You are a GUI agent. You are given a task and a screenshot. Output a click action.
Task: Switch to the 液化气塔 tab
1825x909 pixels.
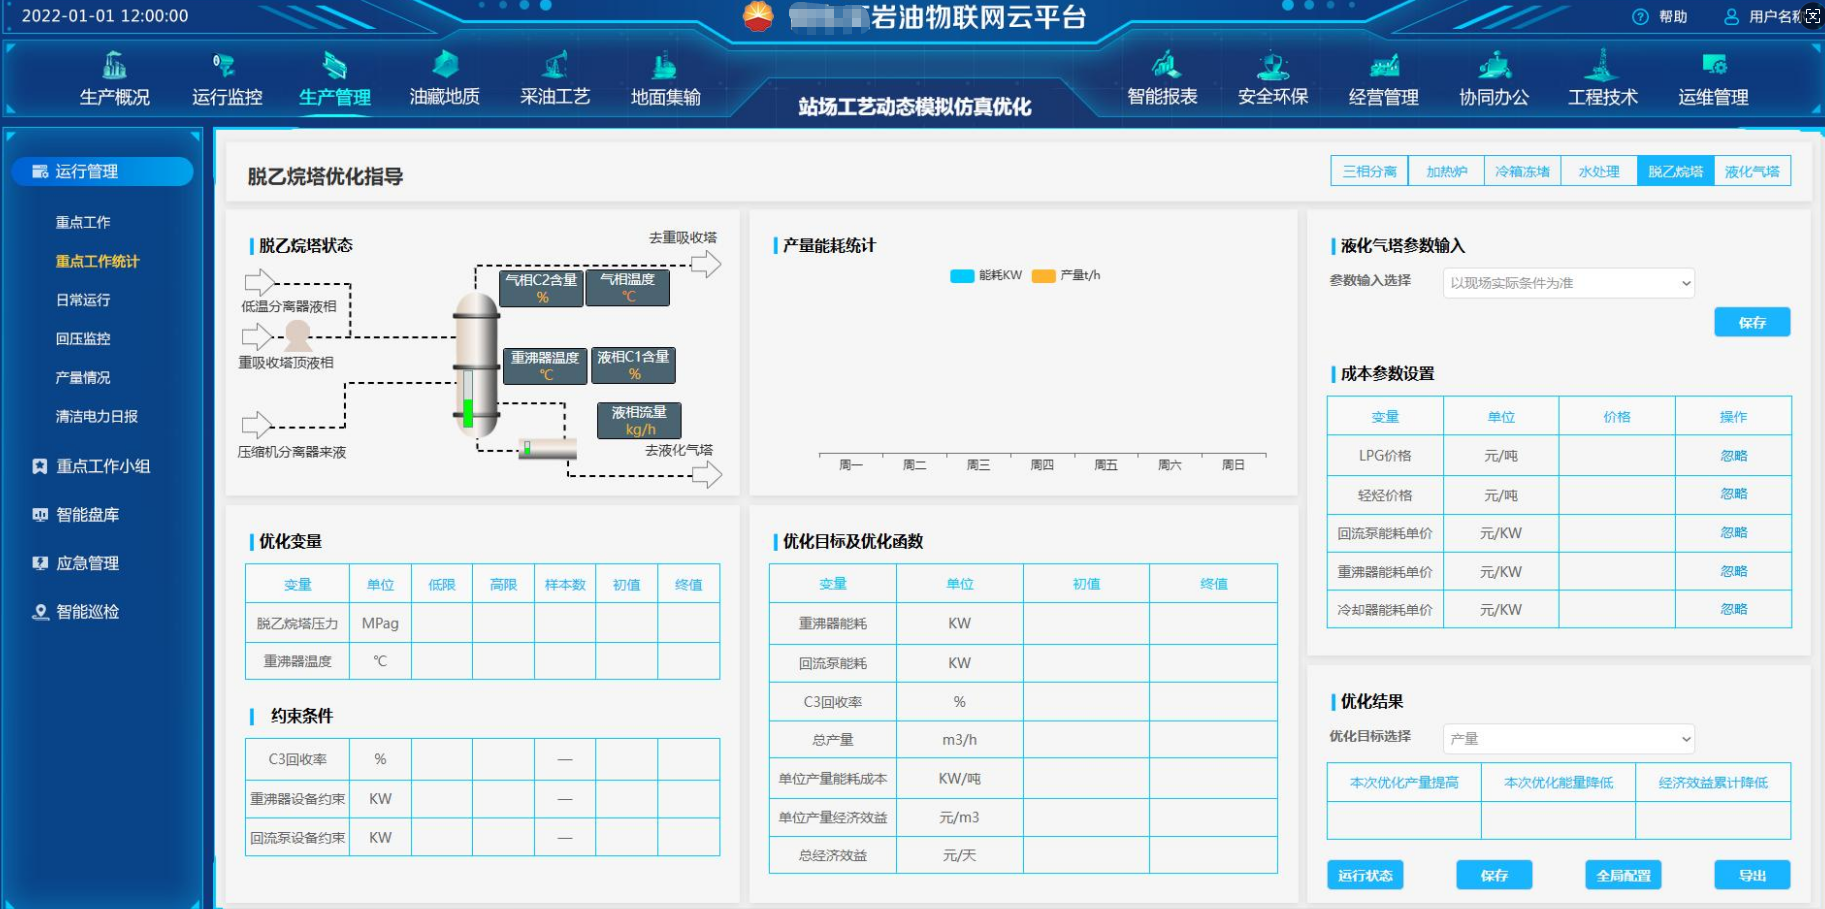(x=1752, y=172)
